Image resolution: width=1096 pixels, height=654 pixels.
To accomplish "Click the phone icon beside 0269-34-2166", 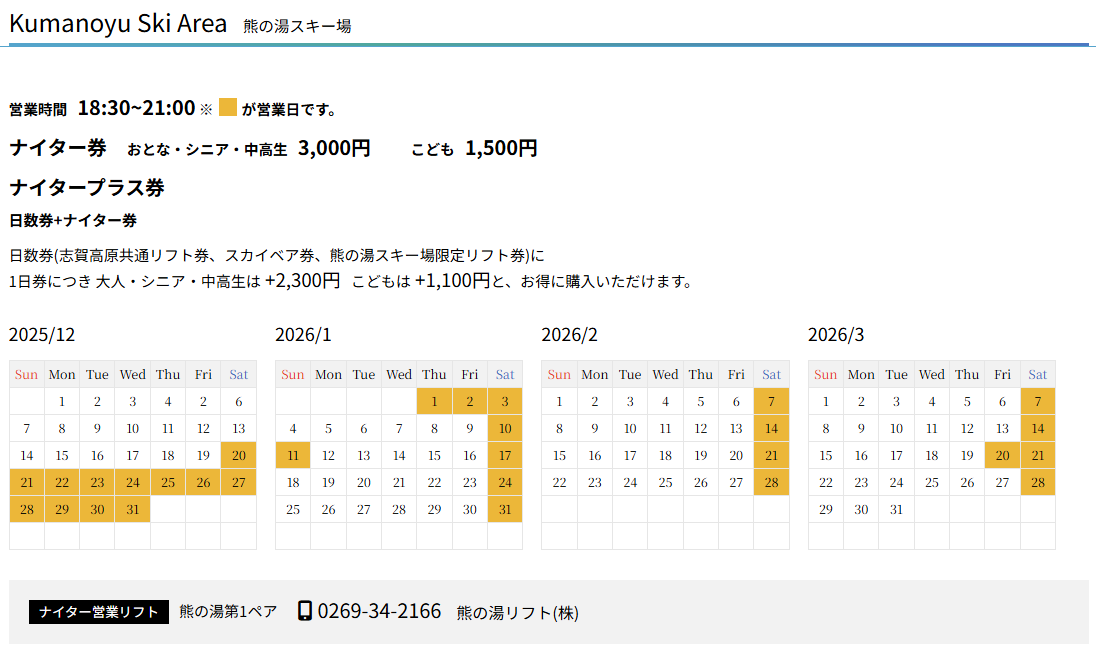I will [x=305, y=610].
